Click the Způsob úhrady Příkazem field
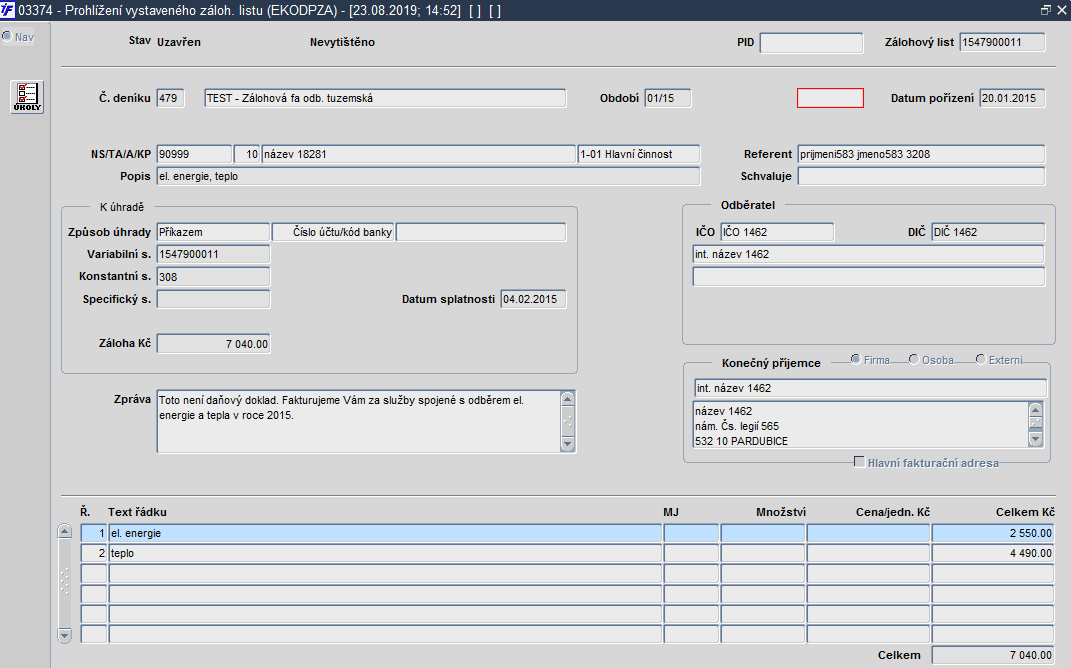 point(213,232)
